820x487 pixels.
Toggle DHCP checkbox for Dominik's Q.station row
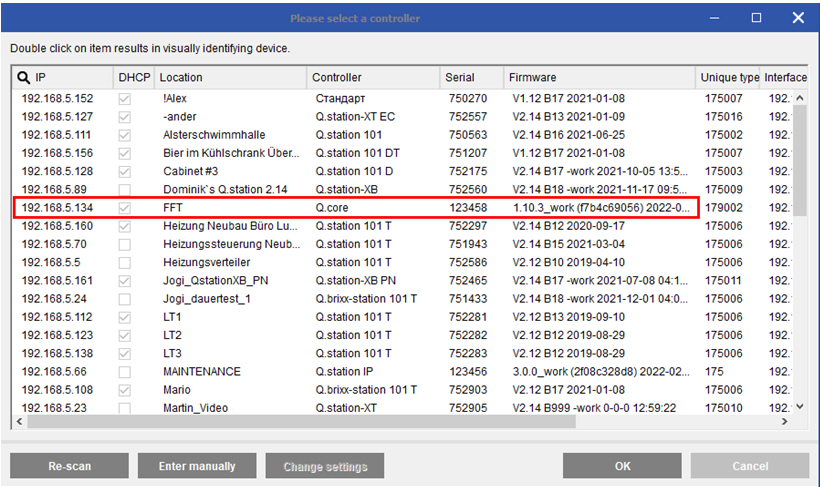pos(125,190)
